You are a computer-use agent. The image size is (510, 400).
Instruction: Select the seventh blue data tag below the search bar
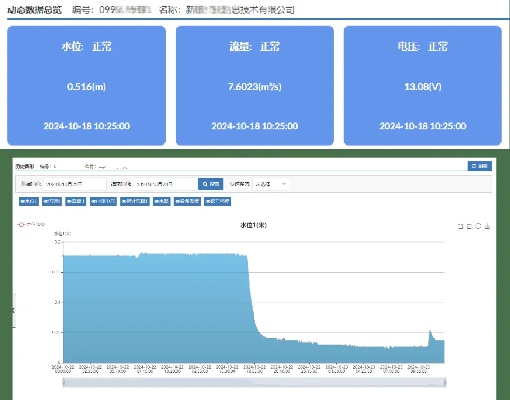(x=187, y=201)
